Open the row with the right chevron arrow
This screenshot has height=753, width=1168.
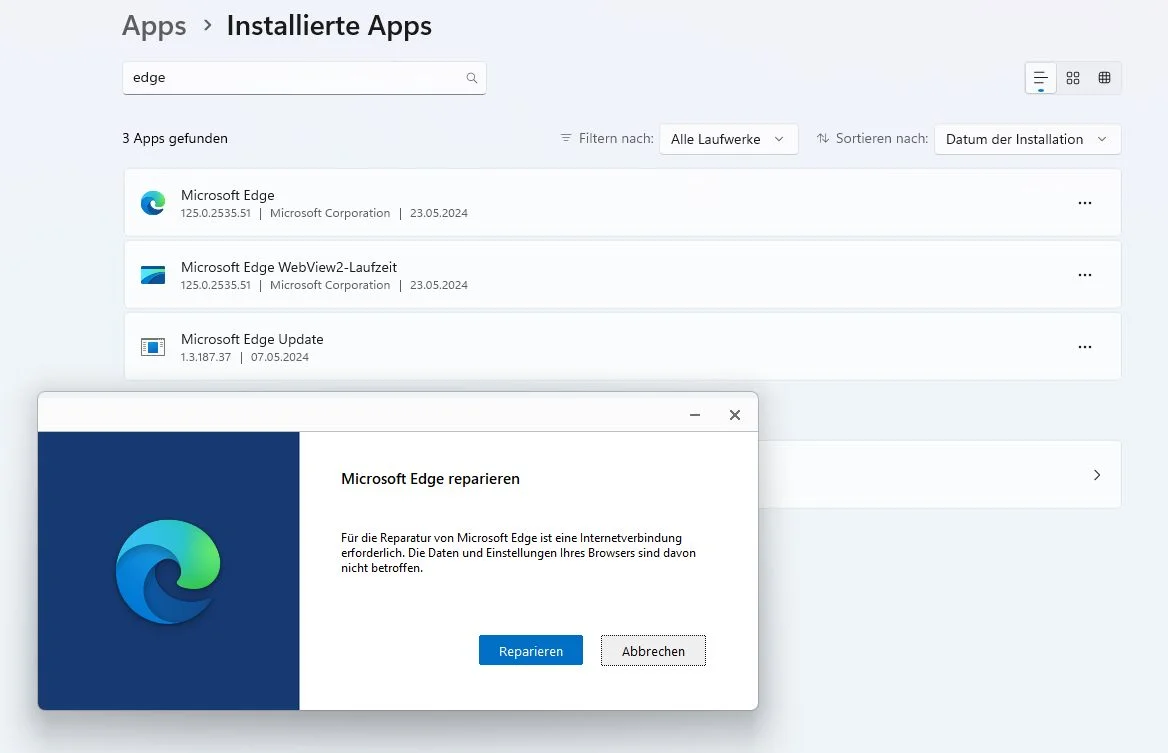tap(940, 475)
